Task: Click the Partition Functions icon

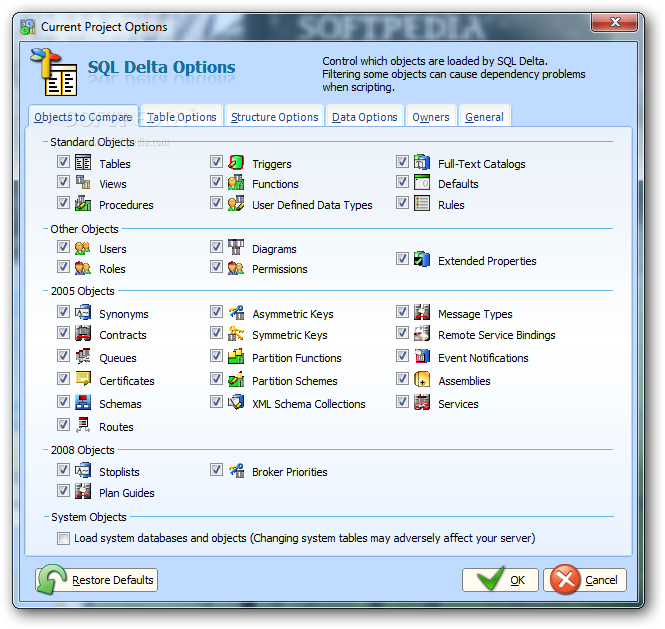Action: [236, 357]
